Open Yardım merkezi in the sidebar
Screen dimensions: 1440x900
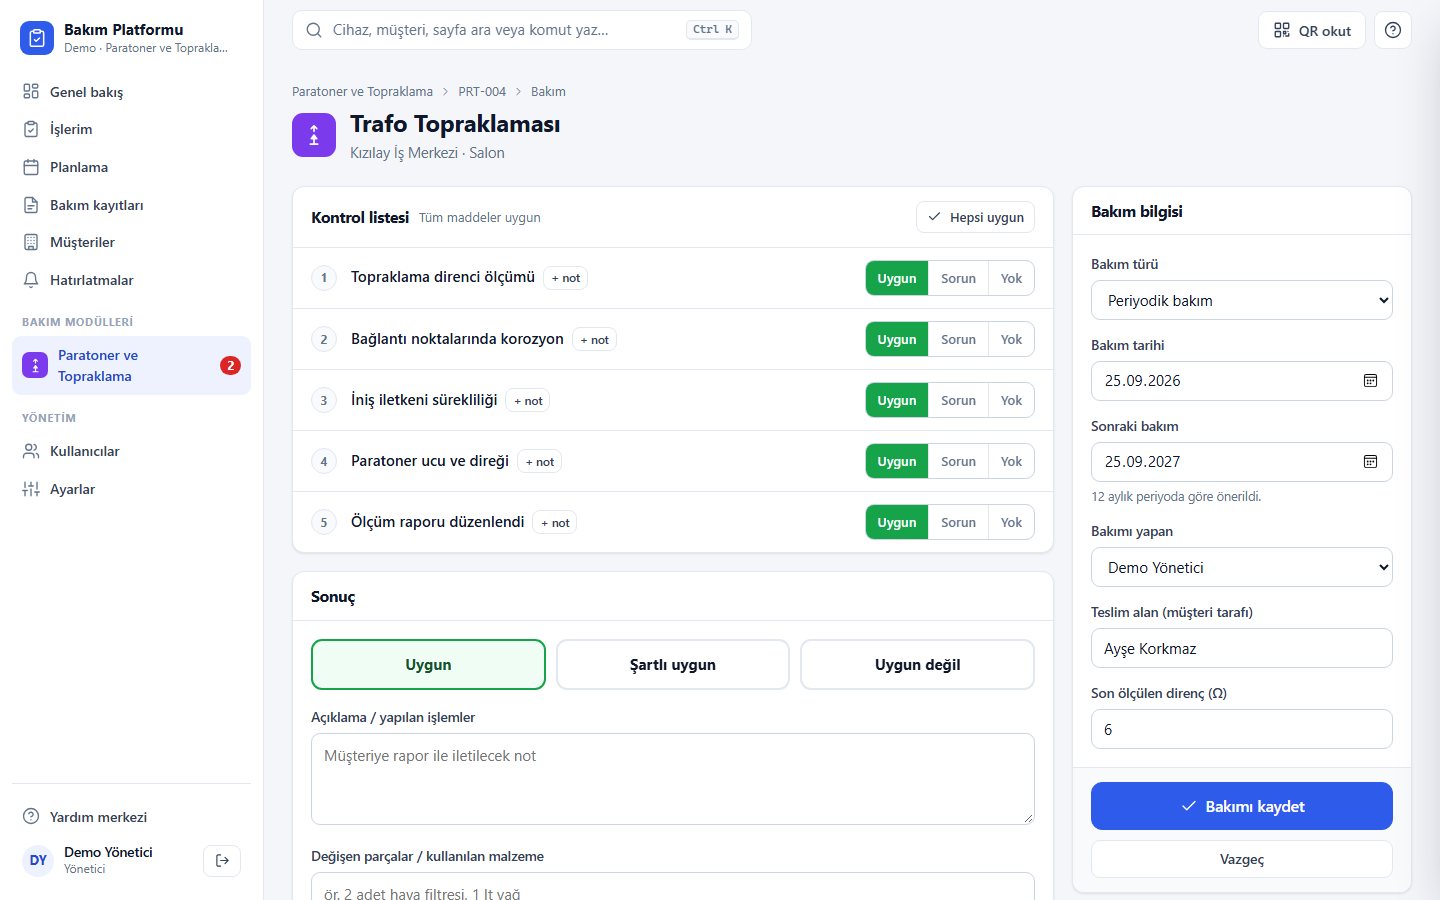[x=131, y=817]
